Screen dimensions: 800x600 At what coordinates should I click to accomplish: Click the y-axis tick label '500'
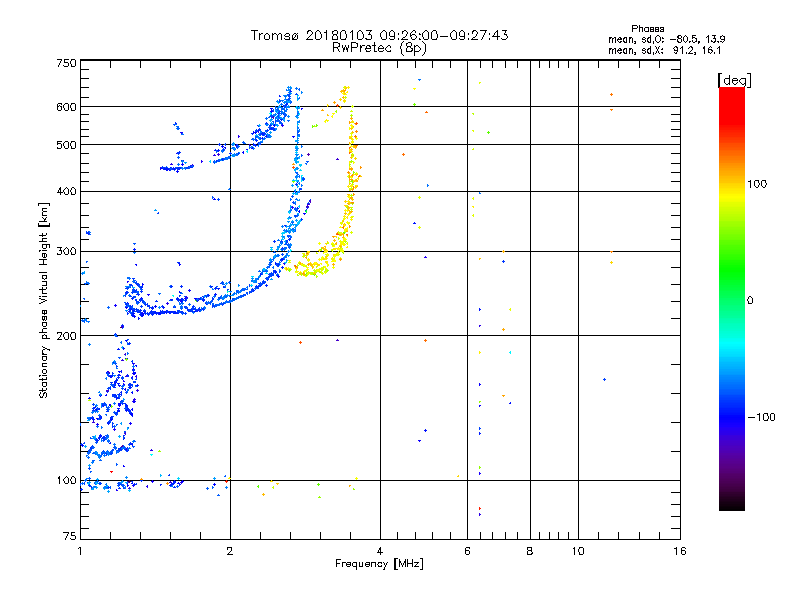click(x=66, y=145)
